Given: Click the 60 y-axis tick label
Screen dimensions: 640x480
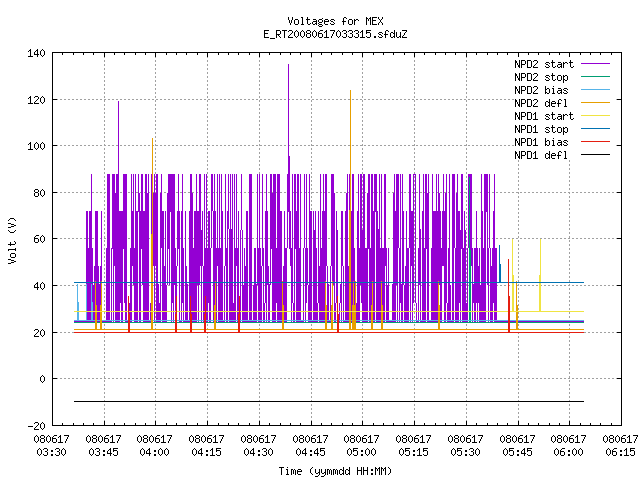Looking at the screenshot, I should click(x=40, y=239).
